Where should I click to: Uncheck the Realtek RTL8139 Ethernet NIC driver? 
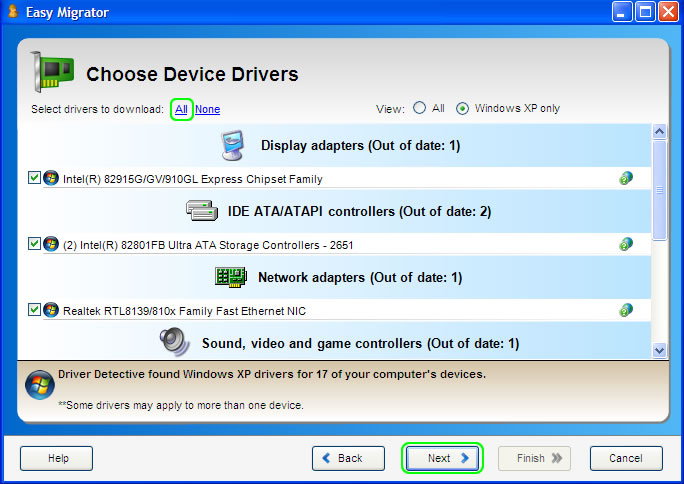pyautogui.click(x=35, y=310)
